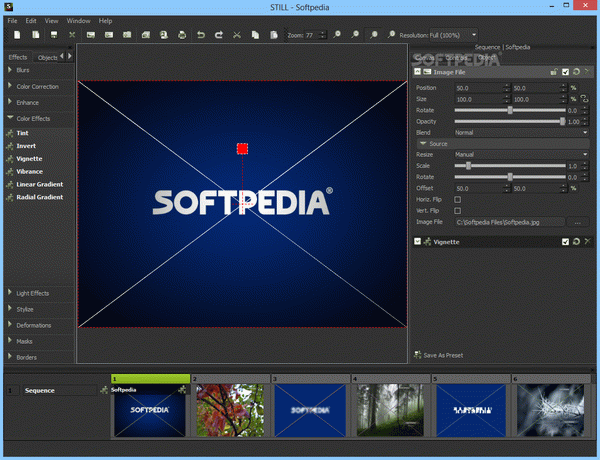The height and width of the screenshot is (460, 600).
Task: Remove the Vignette effect with its X icon
Action: coord(587,241)
